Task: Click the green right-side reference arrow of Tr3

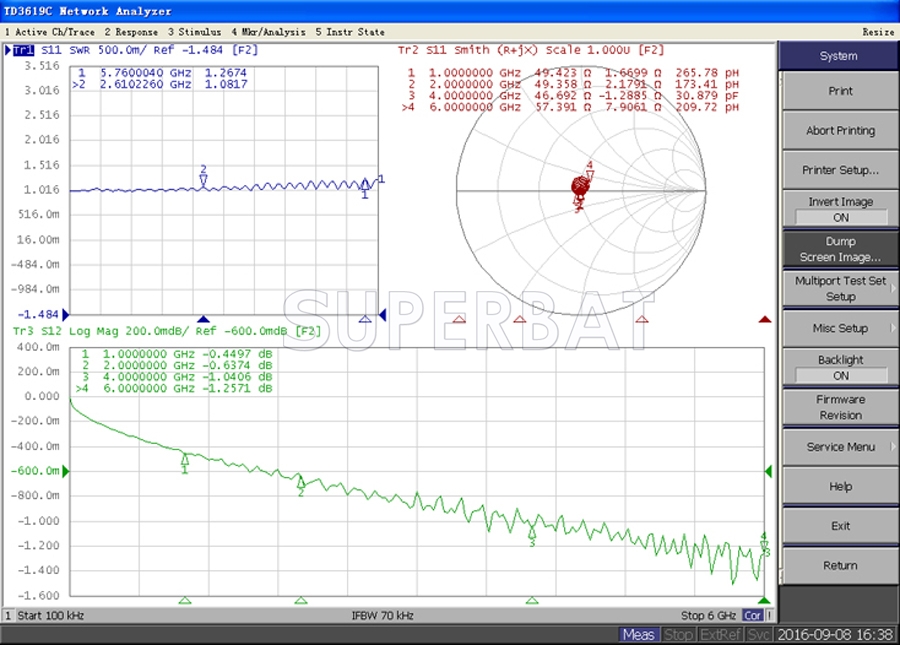Action: tap(769, 471)
